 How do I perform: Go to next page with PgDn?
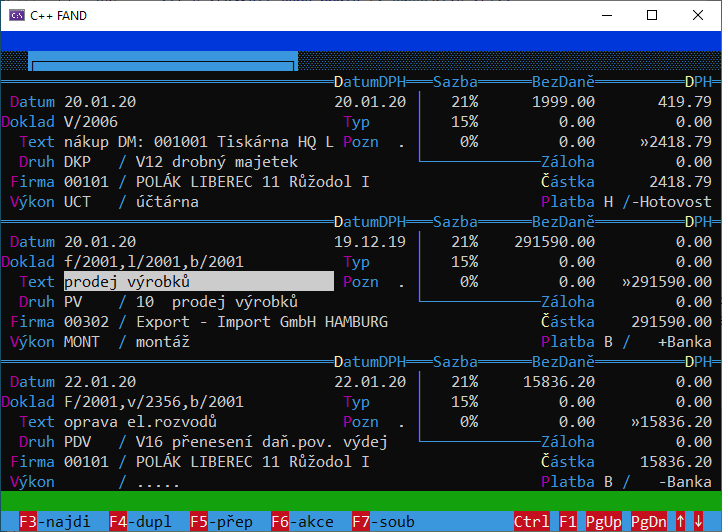click(x=648, y=521)
